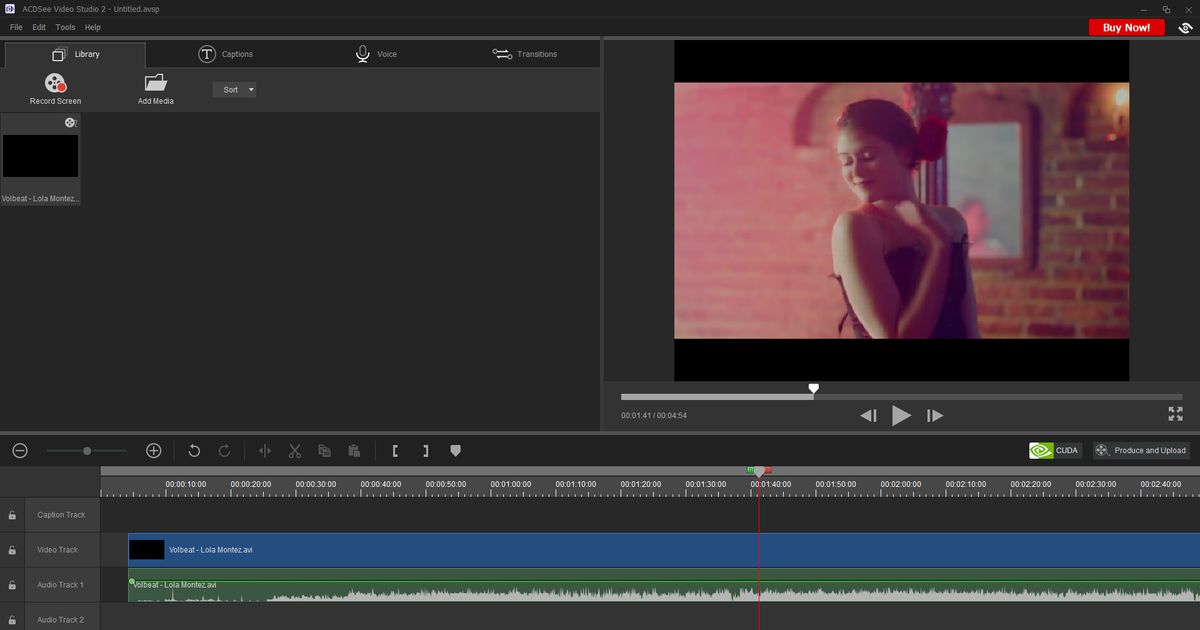
Task: Start screen capture with Record Screen
Action: [55, 89]
